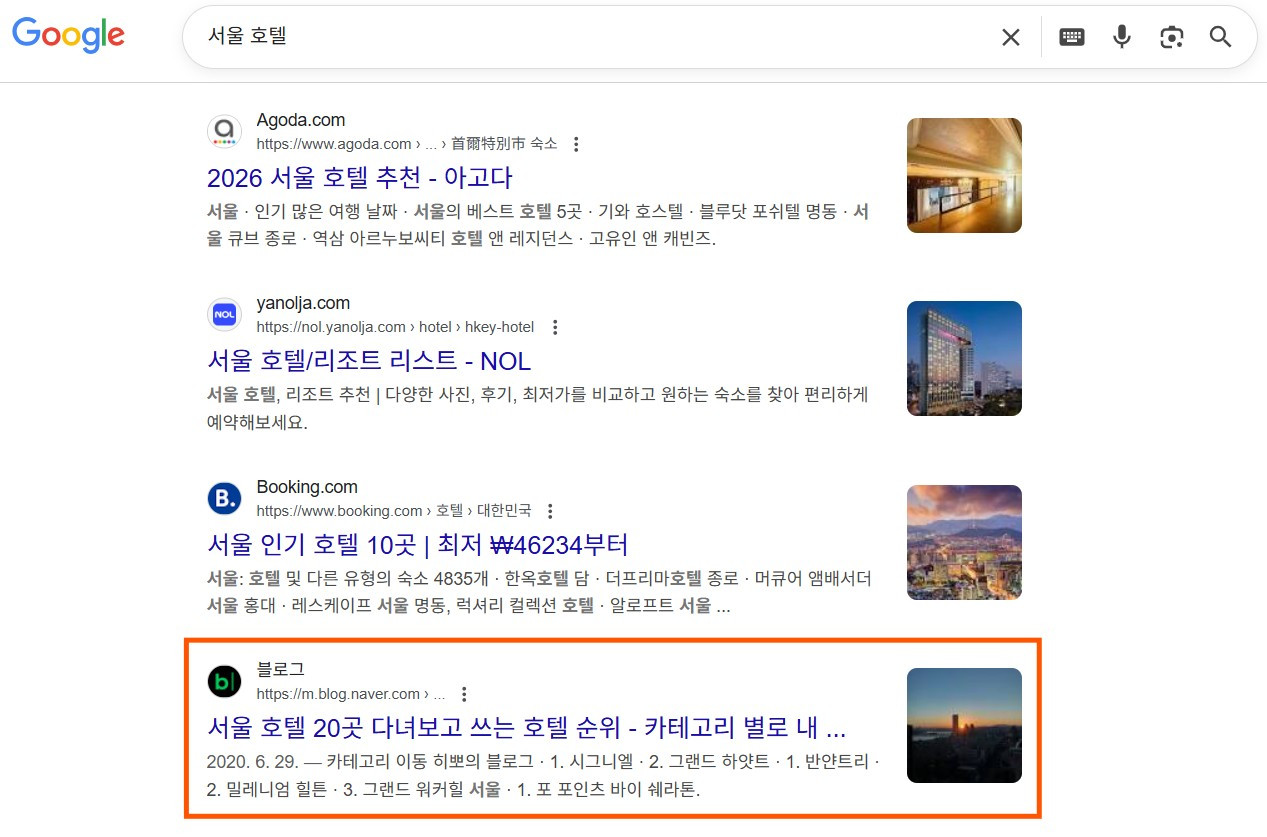
Task: Click the yanolja NOL favicon icon
Action: point(224,314)
